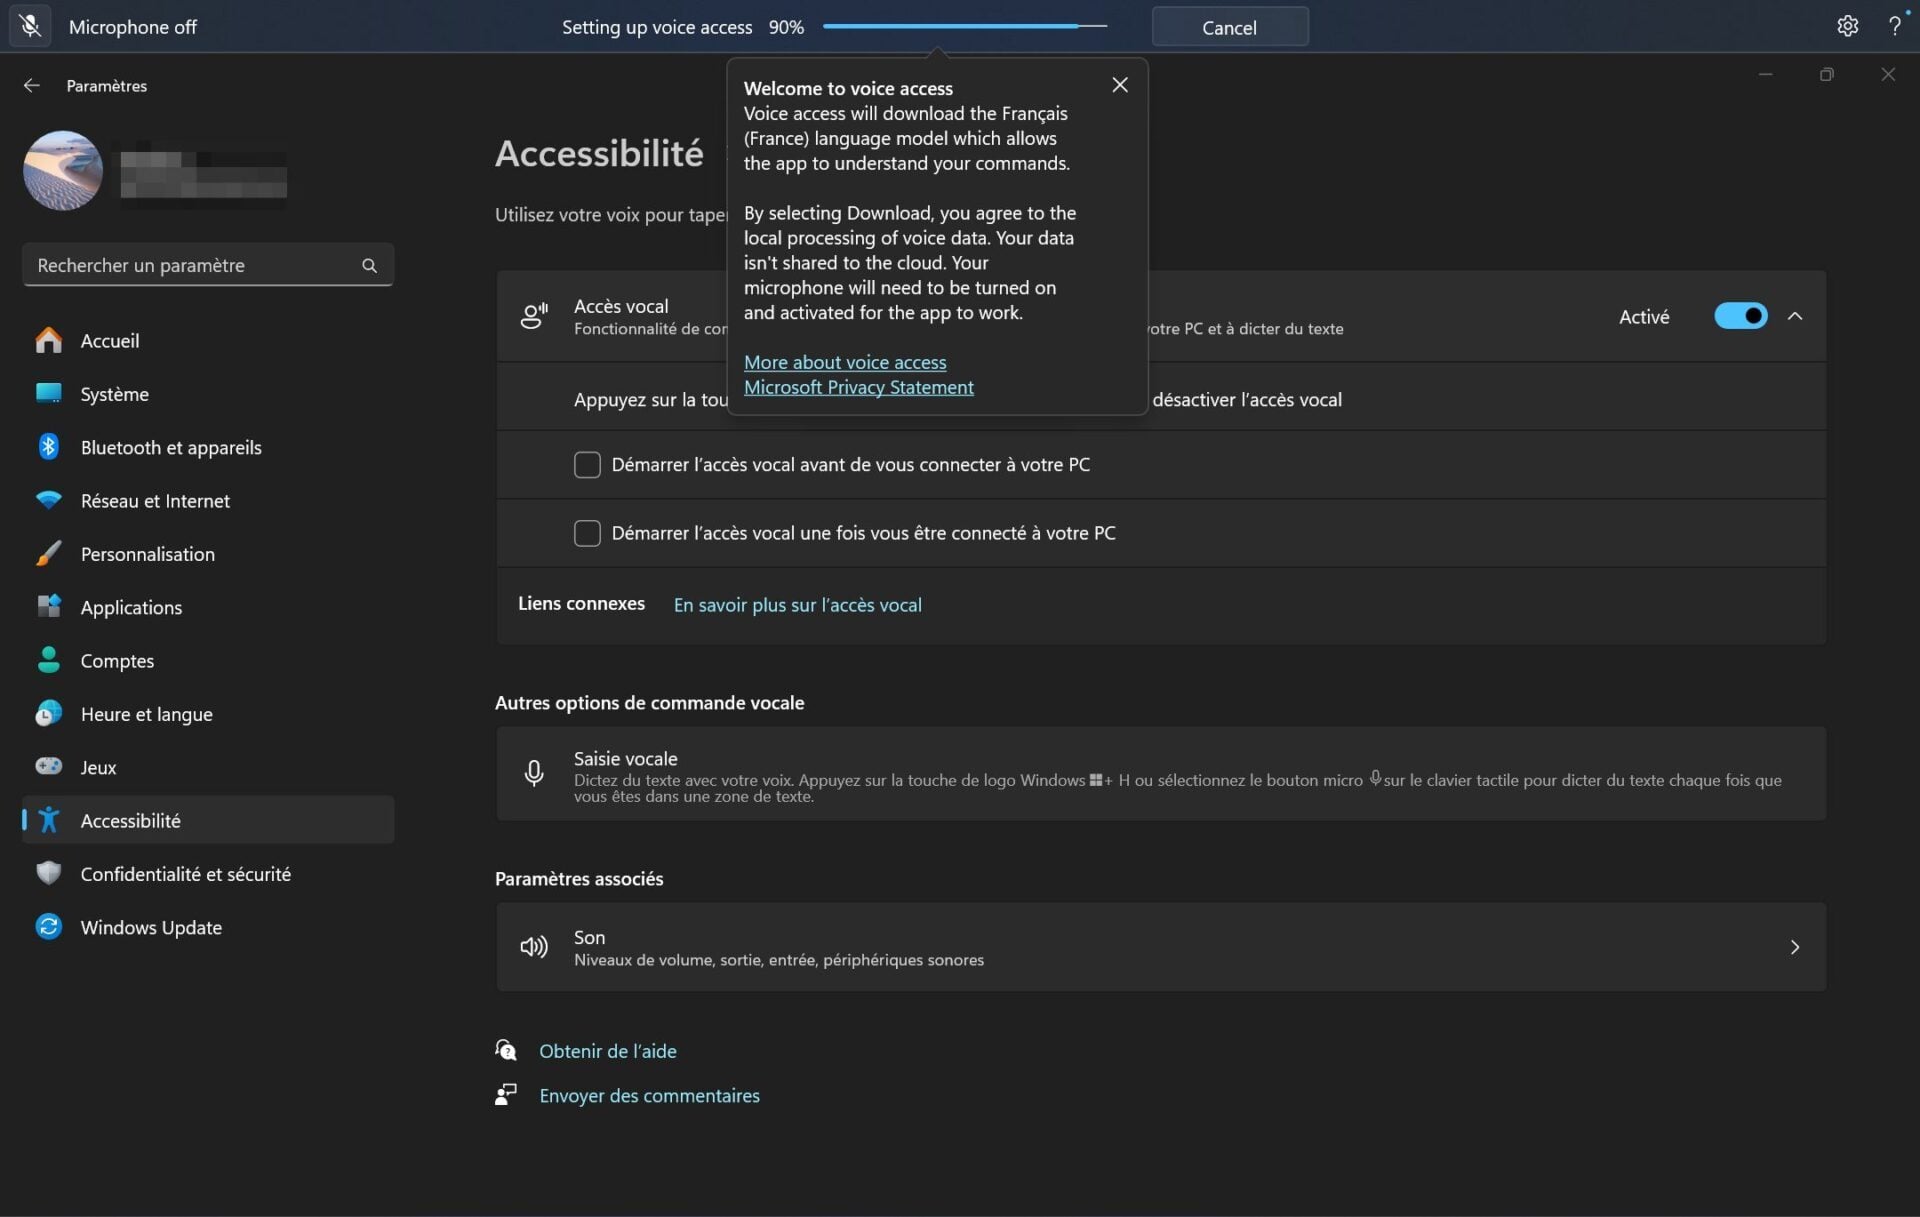Screen dimensions: 1920x1217
Task: Open Heure et langue globe icon
Action: point(48,713)
